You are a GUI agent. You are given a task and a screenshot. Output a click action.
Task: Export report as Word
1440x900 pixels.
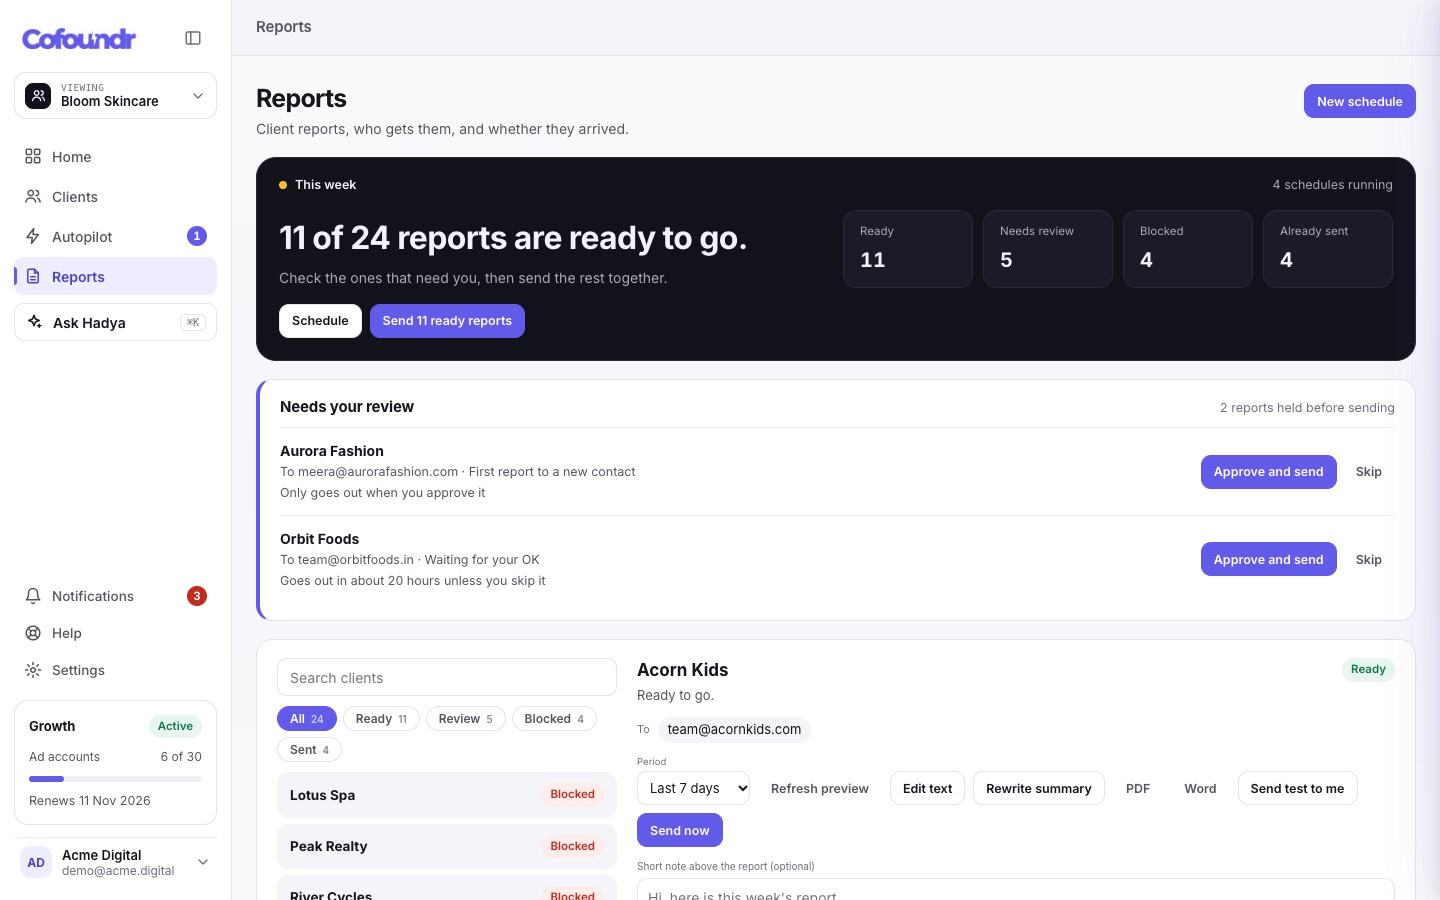(1200, 788)
